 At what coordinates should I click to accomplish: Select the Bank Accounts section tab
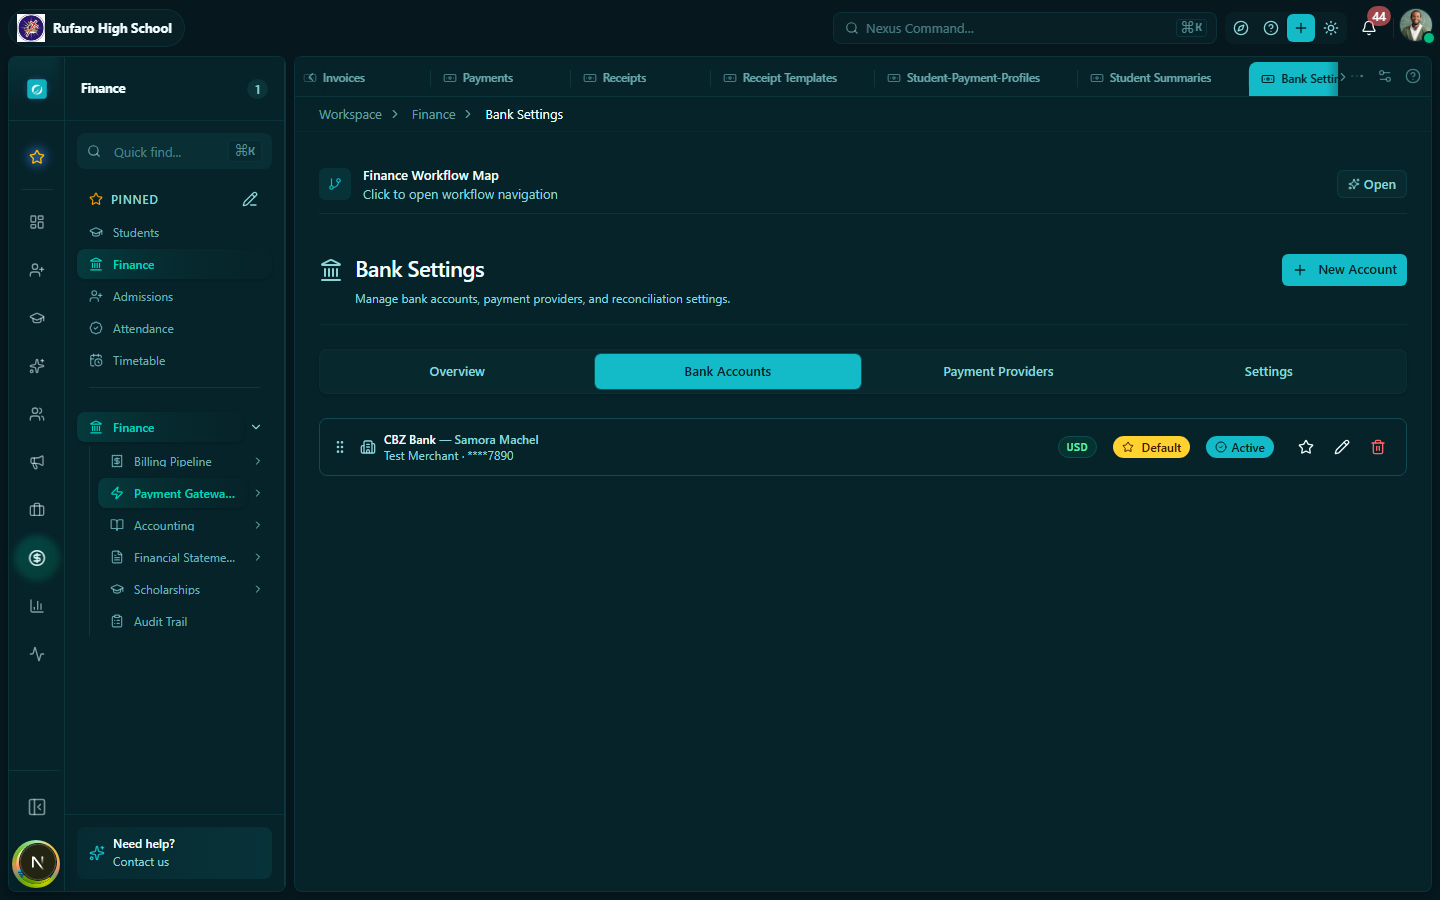(x=728, y=371)
